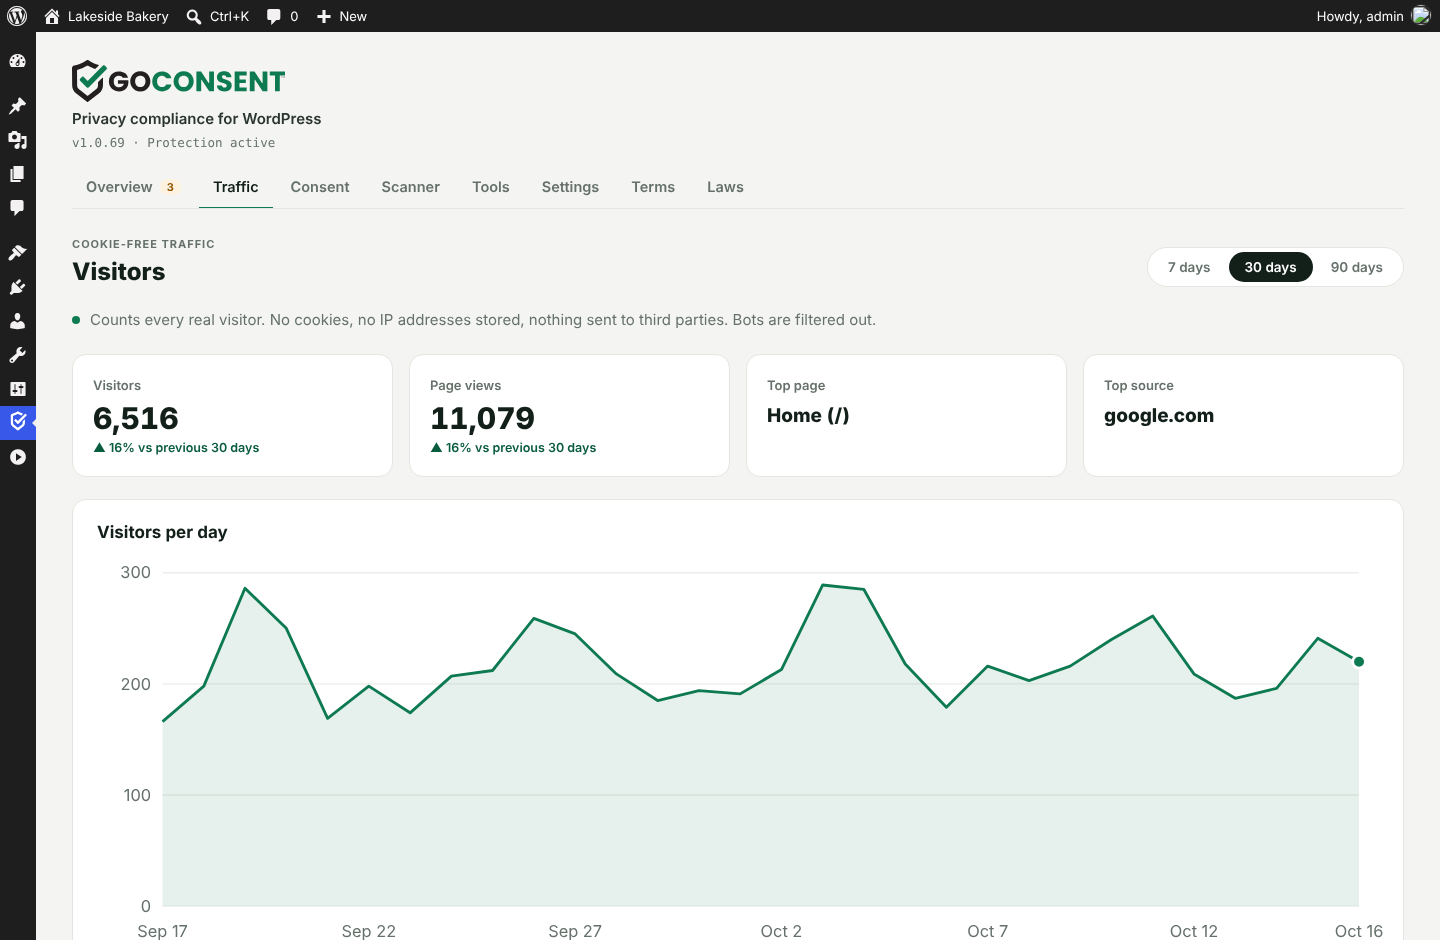
Task: Click the admin avatar image
Action: (1421, 16)
